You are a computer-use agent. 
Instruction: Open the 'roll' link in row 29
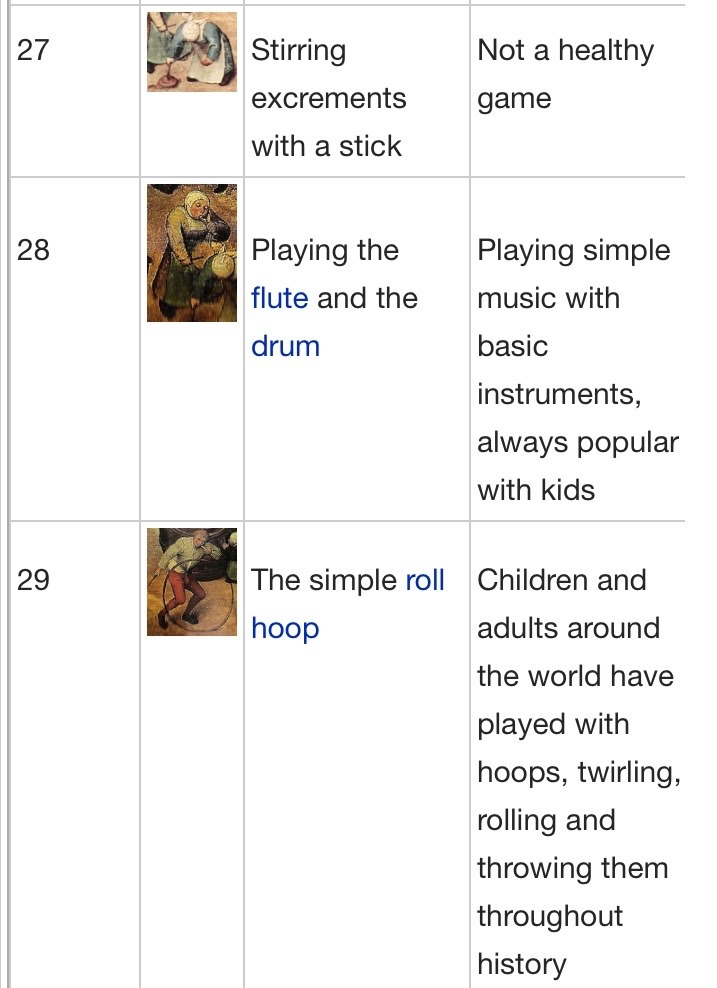[x=424, y=580]
